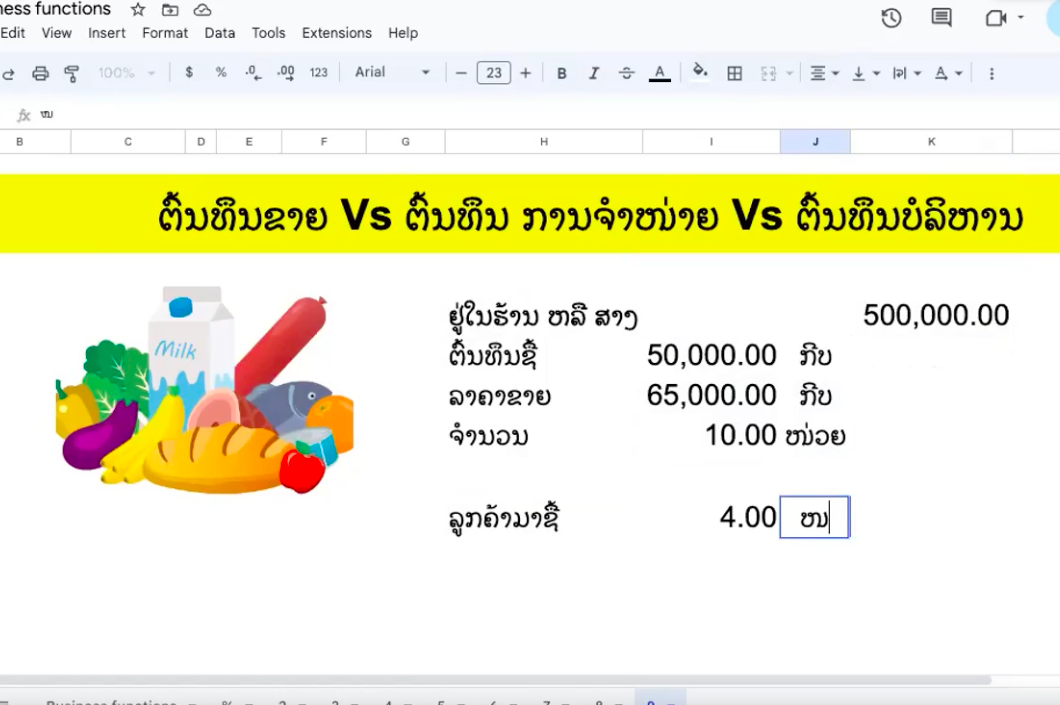The width and height of the screenshot is (1060, 705).
Task: Format as percent
Action: point(221,72)
